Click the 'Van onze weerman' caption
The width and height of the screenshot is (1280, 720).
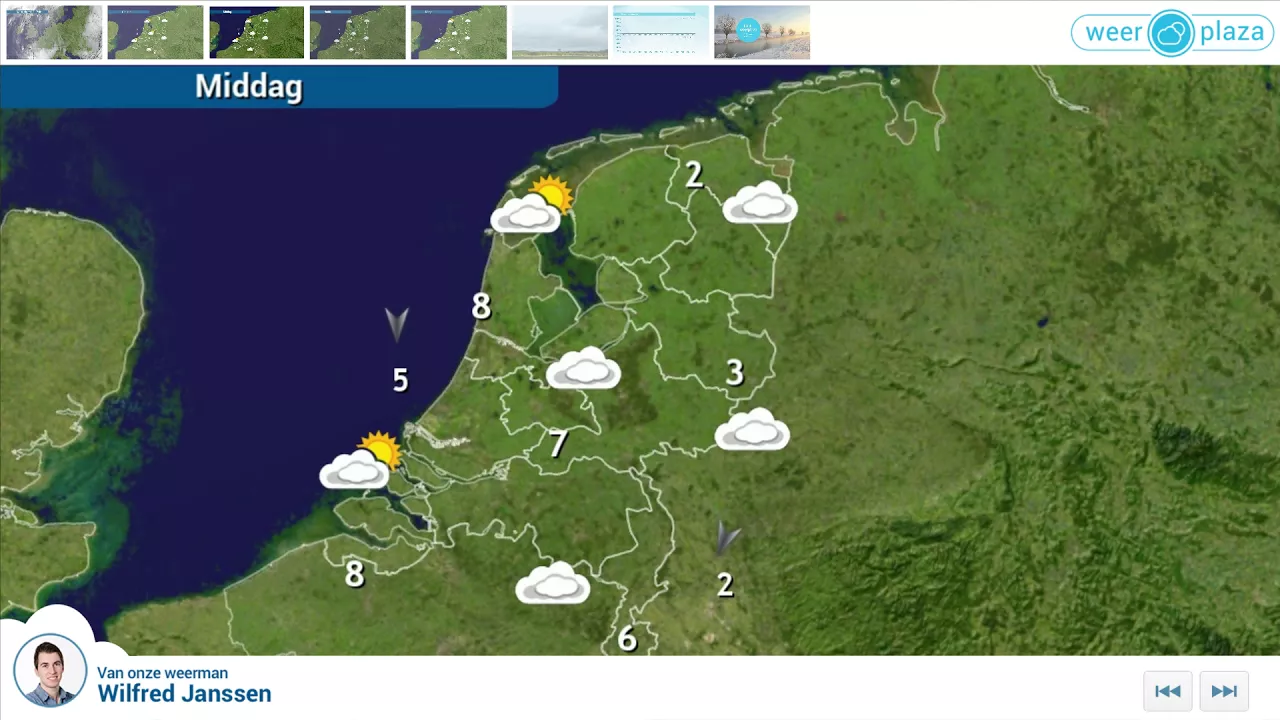162,673
